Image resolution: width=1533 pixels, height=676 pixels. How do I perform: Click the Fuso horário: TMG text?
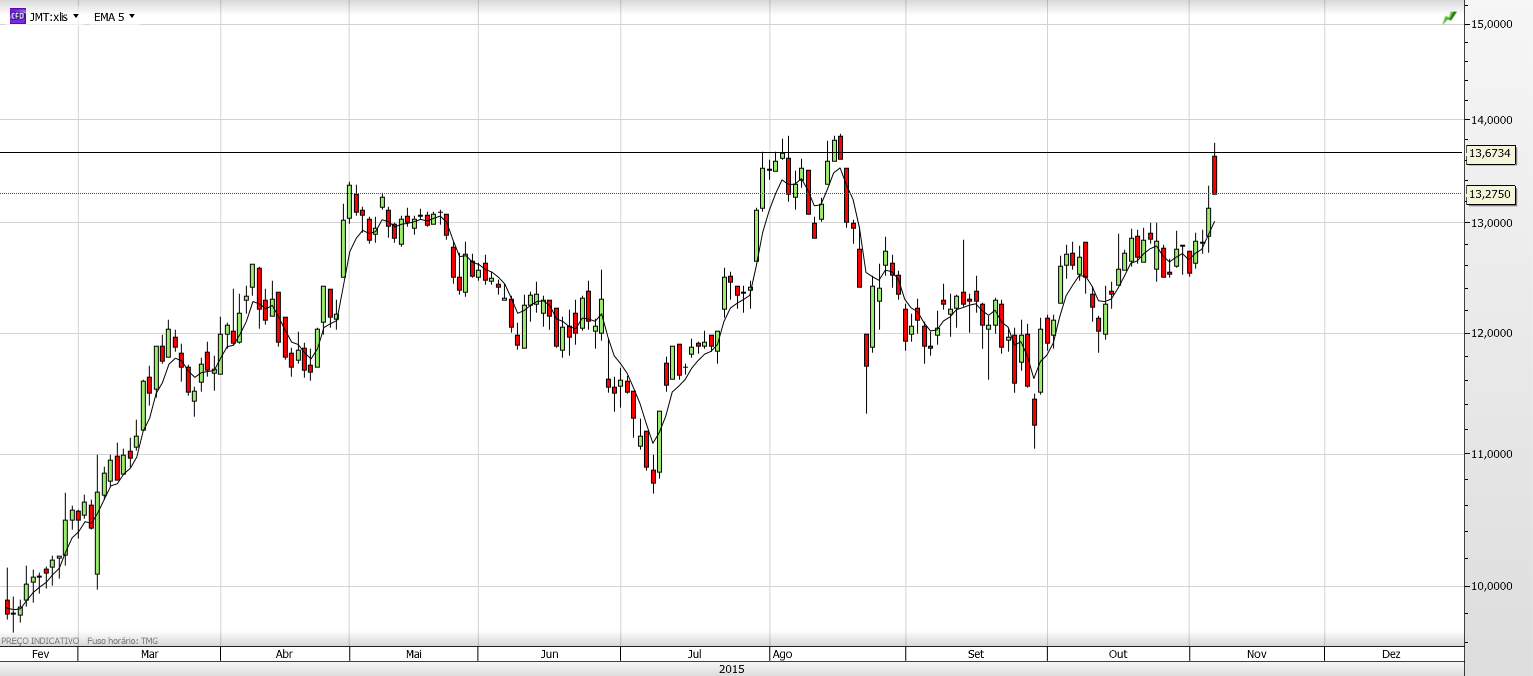(x=123, y=641)
